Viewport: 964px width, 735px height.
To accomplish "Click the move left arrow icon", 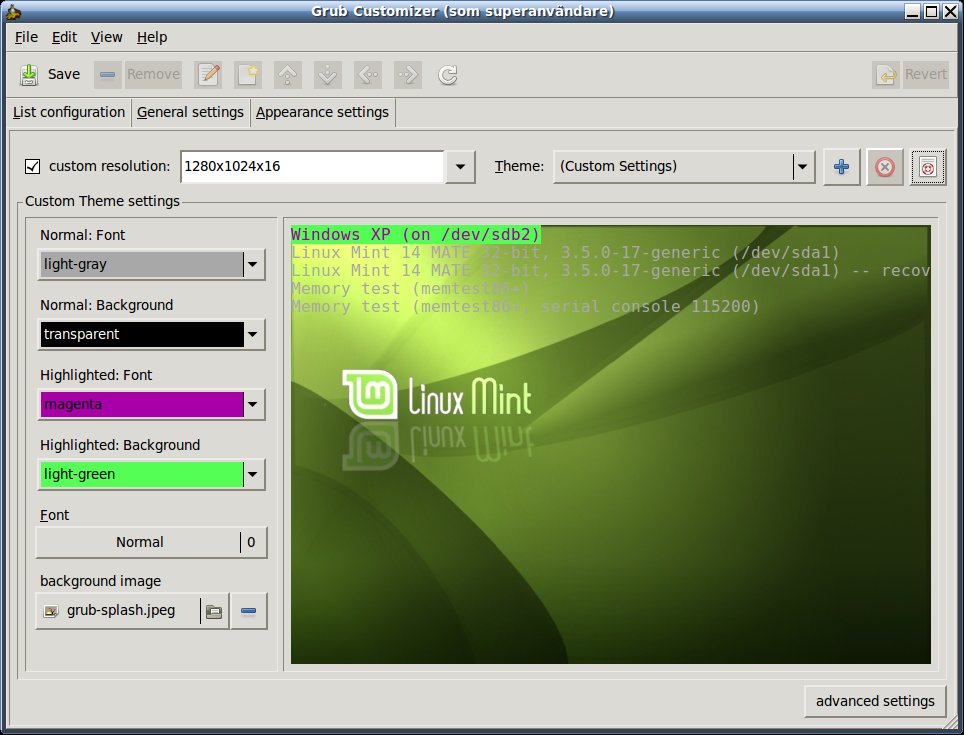I will (368, 75).
